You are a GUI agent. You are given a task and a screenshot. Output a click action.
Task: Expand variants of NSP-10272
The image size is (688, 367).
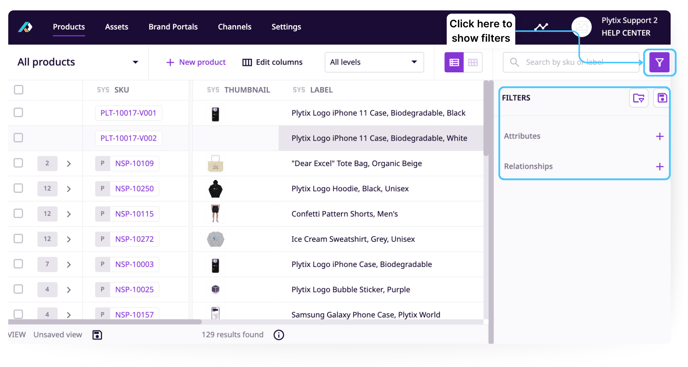click(x=69, y=239)
